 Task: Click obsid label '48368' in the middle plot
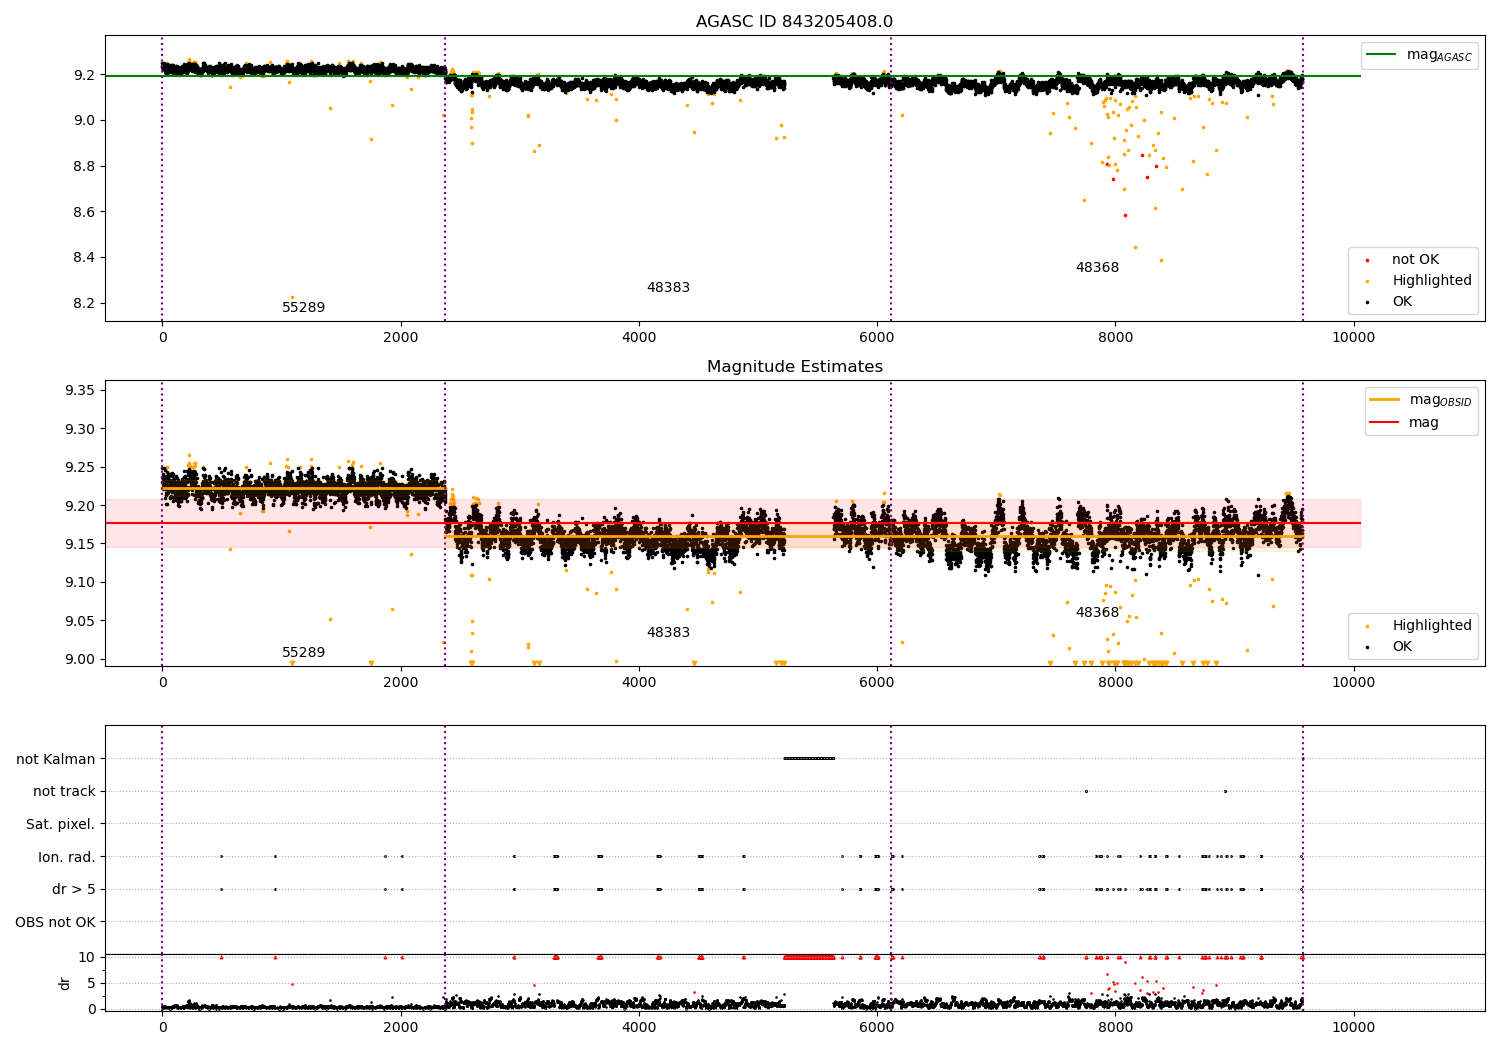pos(1097,613)
